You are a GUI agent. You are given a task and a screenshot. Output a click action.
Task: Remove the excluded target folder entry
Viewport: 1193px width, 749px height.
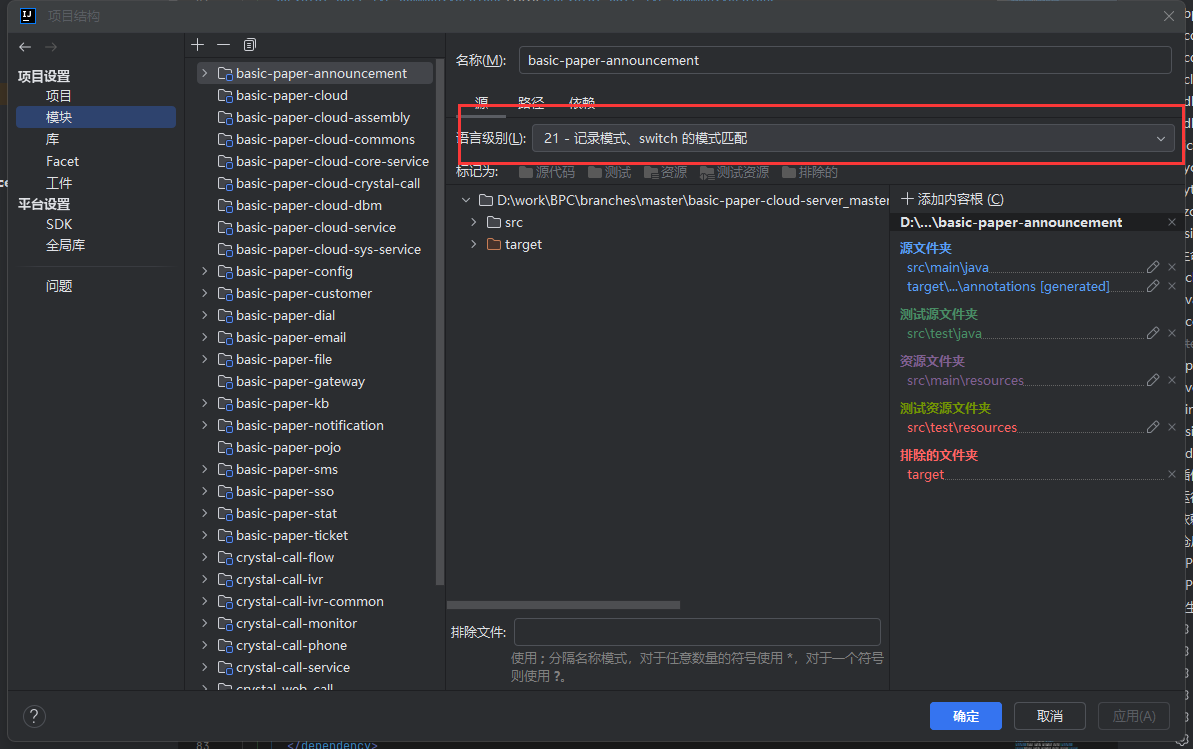(1172, 474)
